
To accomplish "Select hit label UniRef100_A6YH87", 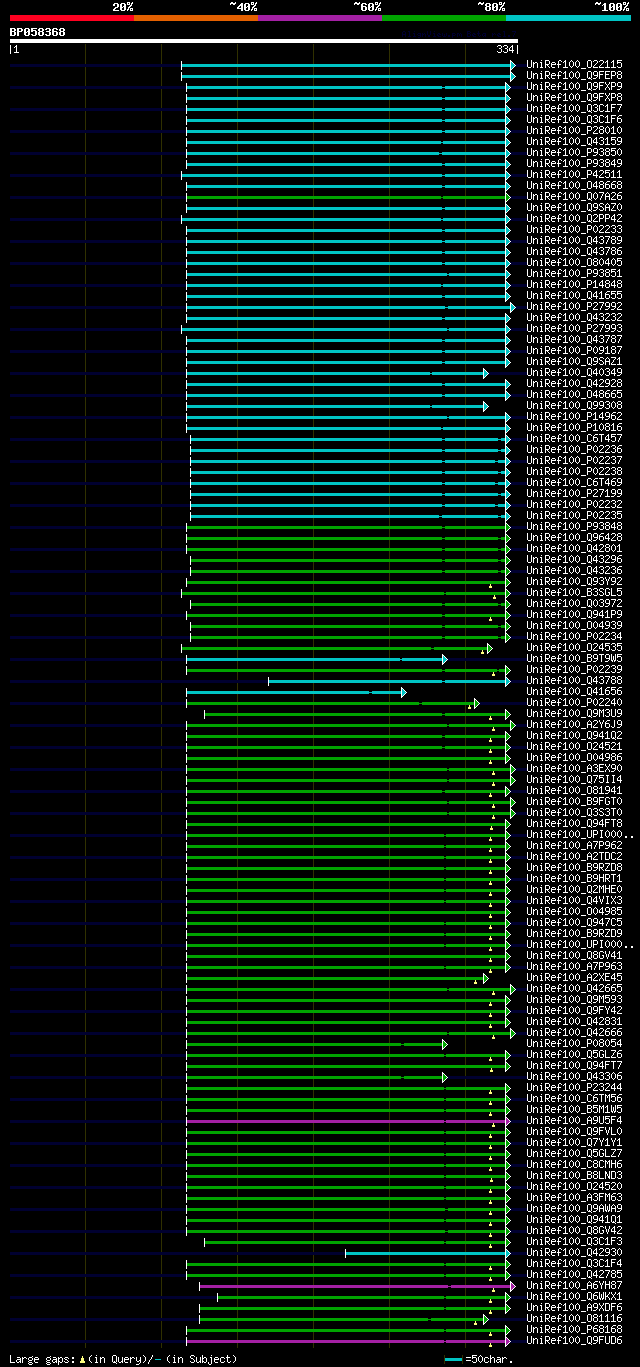I will coord(574,1285).
